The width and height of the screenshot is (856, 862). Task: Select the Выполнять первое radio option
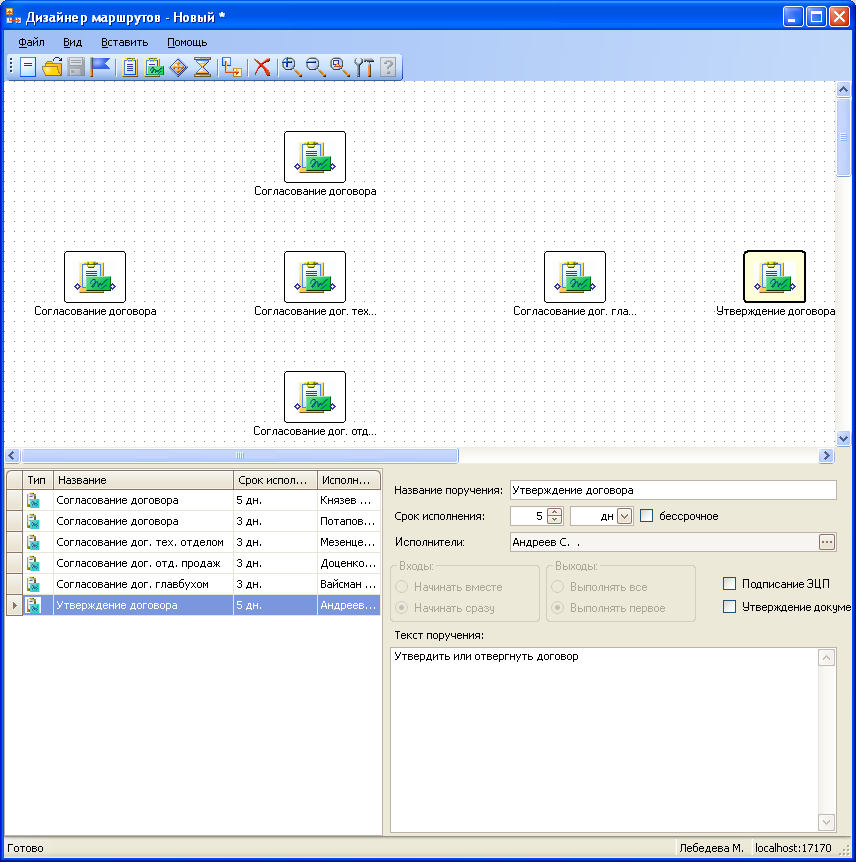click(x=557, y=607)
